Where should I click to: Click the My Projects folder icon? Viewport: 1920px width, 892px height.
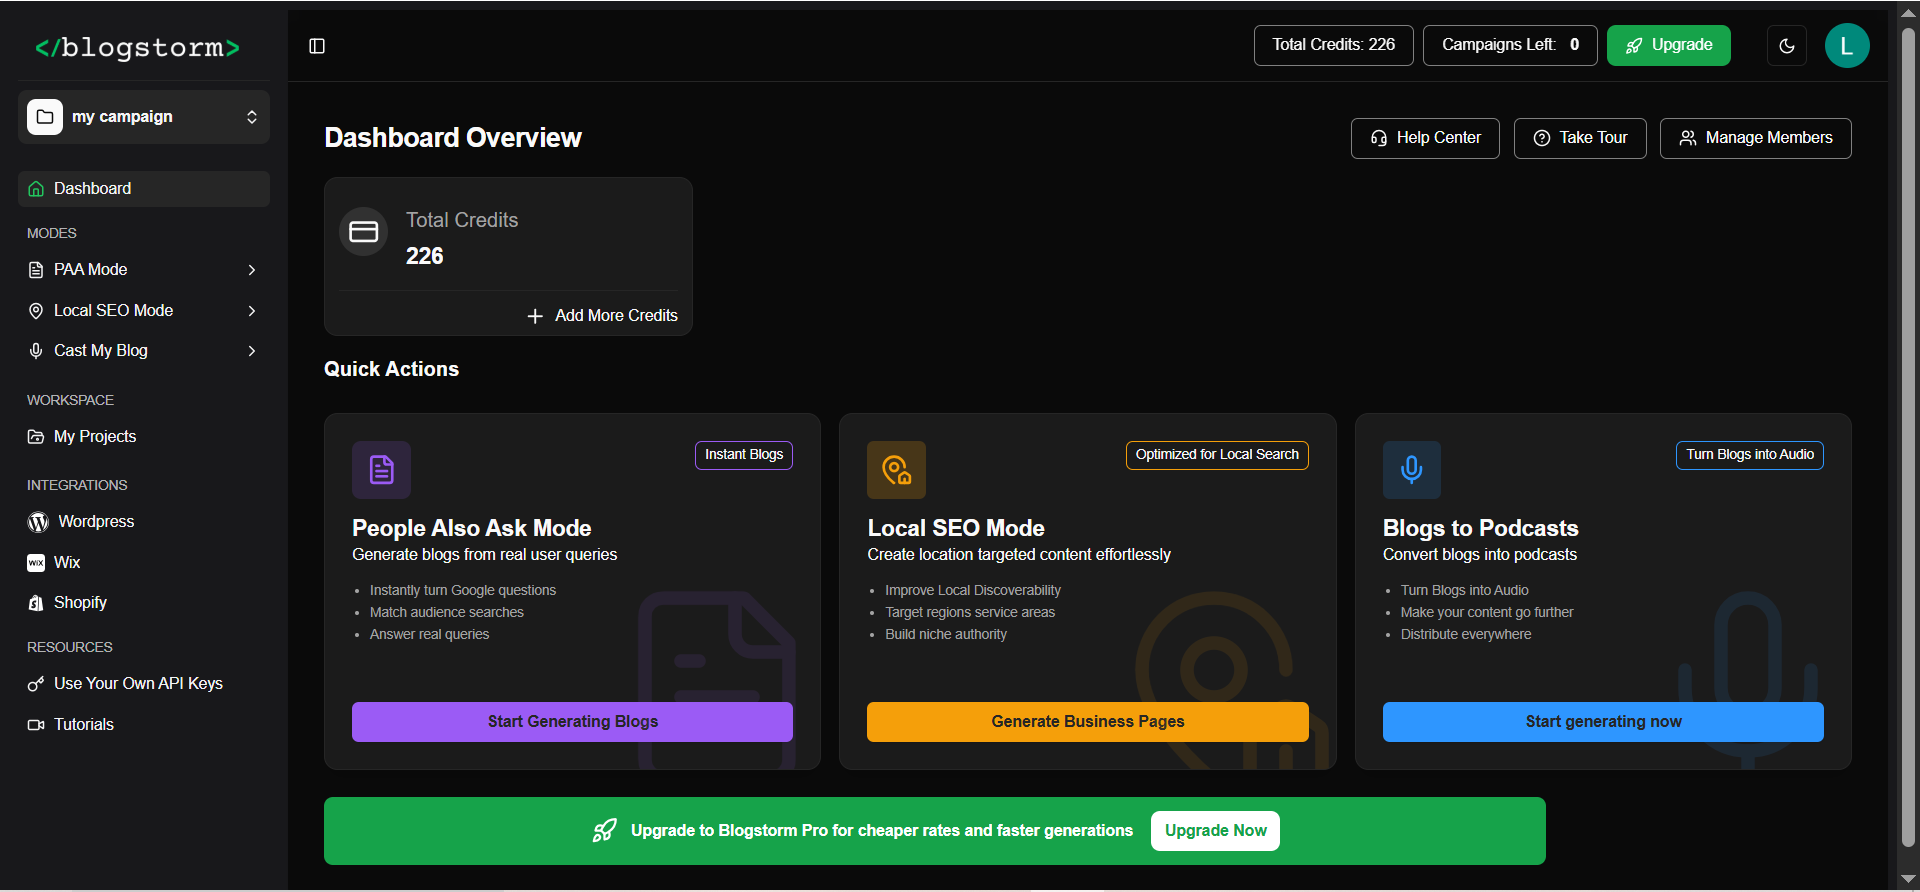36,437
